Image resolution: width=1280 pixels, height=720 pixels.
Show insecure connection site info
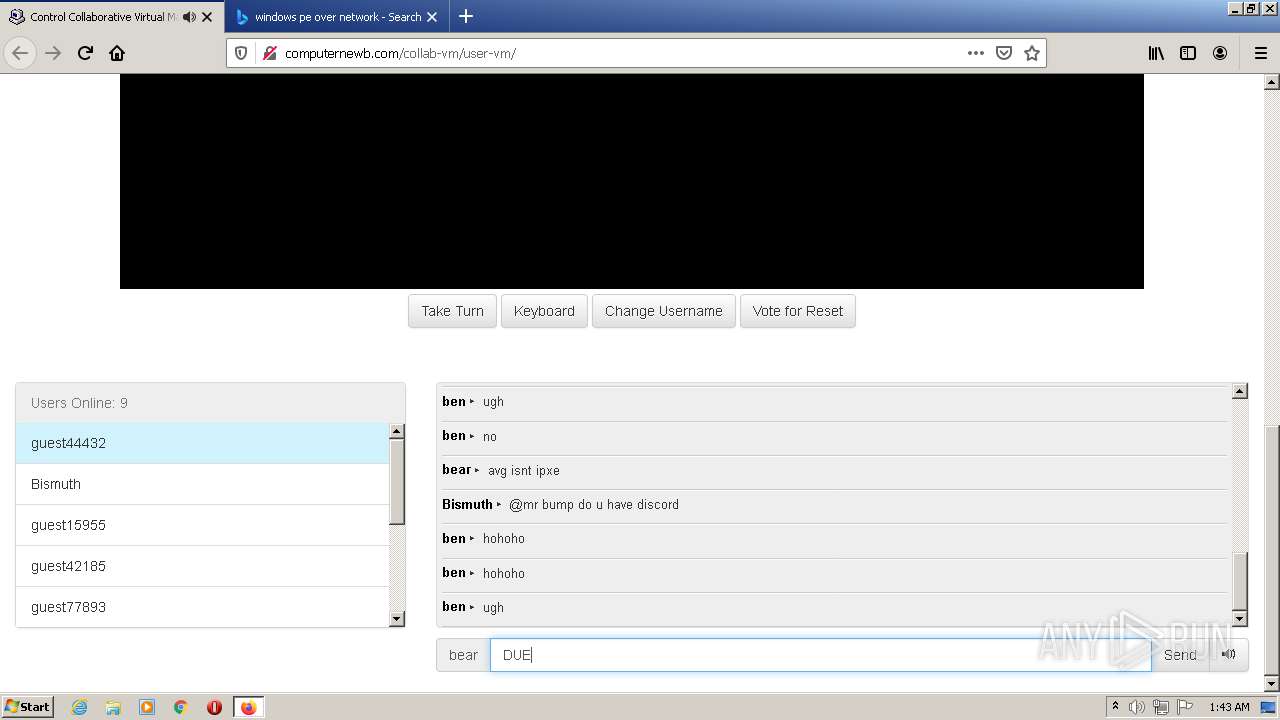click(x=269, y=53)
